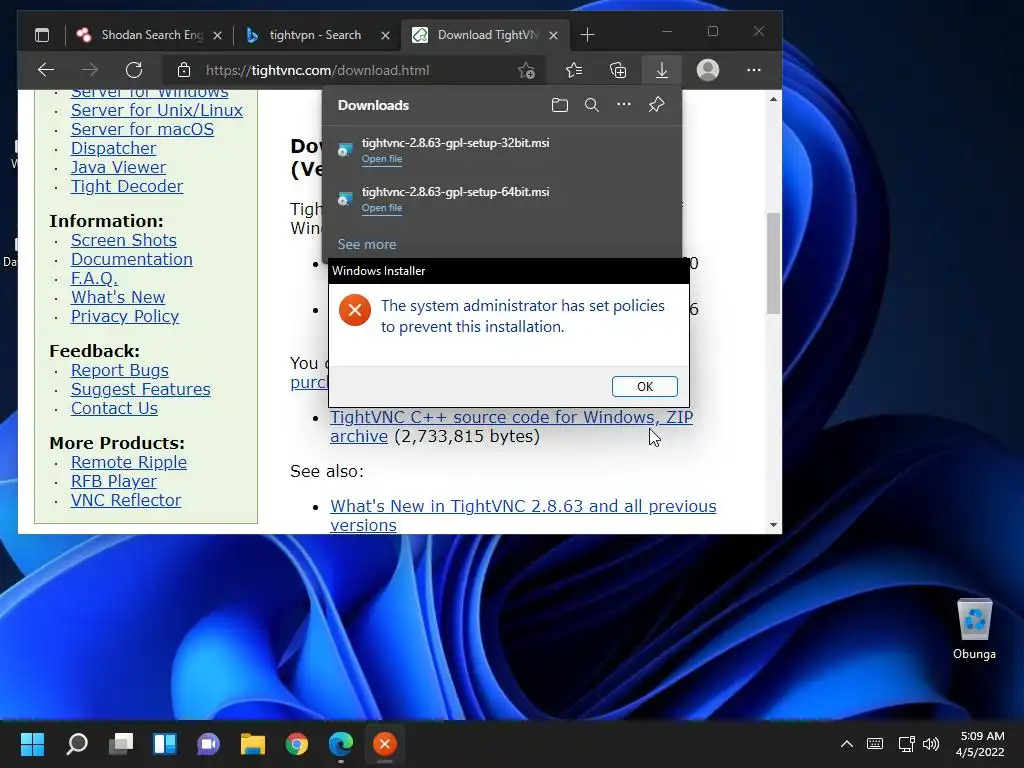The width and height of the screenshot is (1024, 768).
Task: Click the Windows Installer error taskbar icon
Action: pyautogui.click(x=385, y=744)
